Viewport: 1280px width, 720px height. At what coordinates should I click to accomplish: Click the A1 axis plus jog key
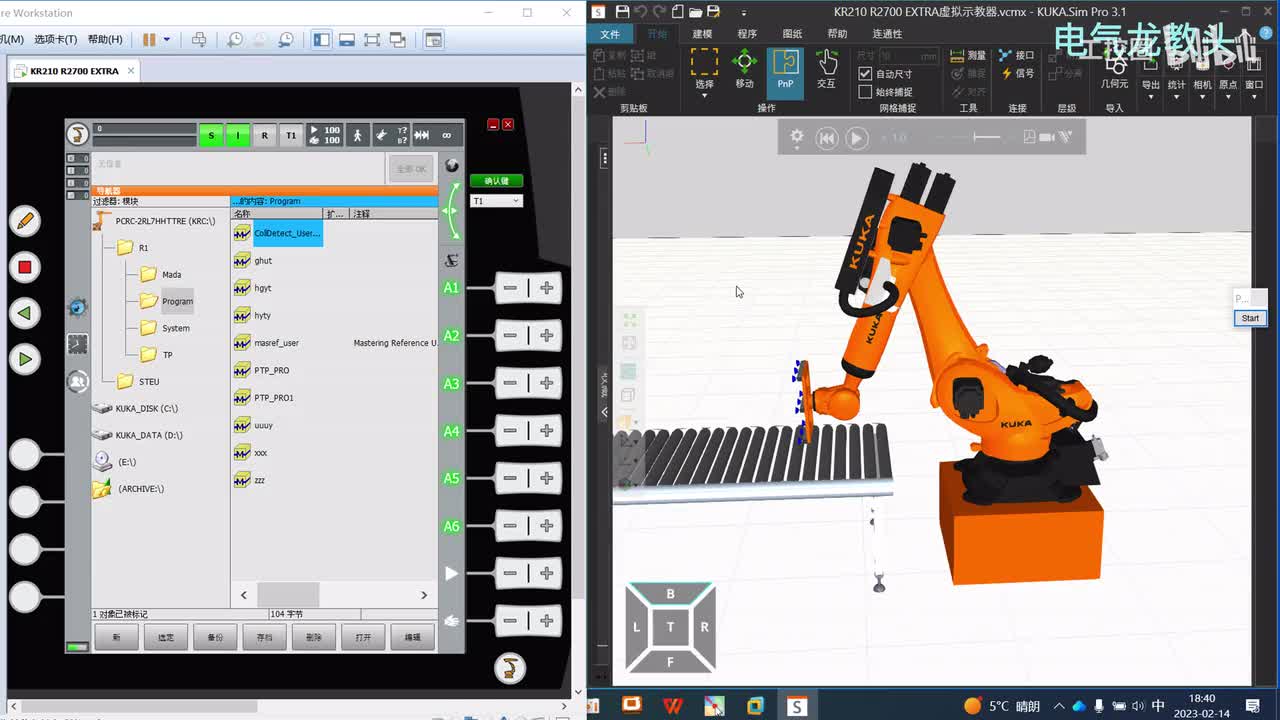(546, 288)
